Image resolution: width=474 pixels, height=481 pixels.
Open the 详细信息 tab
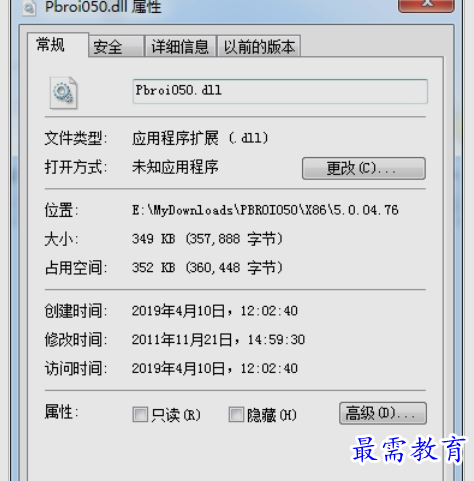180,46
